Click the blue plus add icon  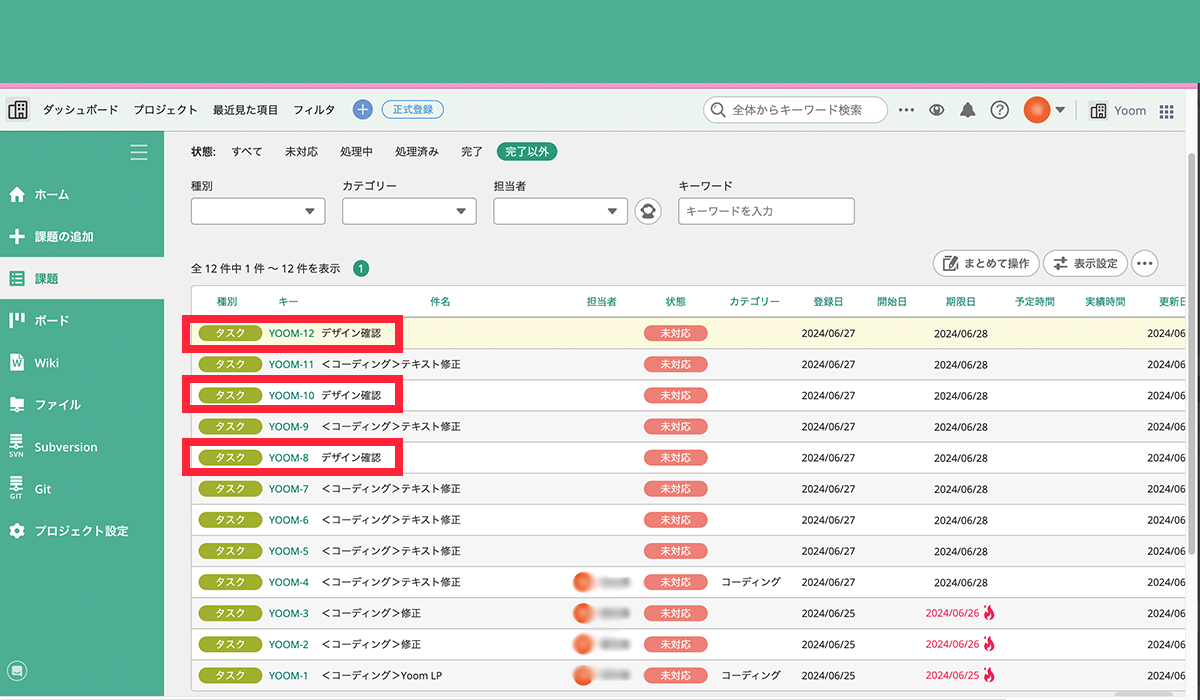[x=362, y=110]
